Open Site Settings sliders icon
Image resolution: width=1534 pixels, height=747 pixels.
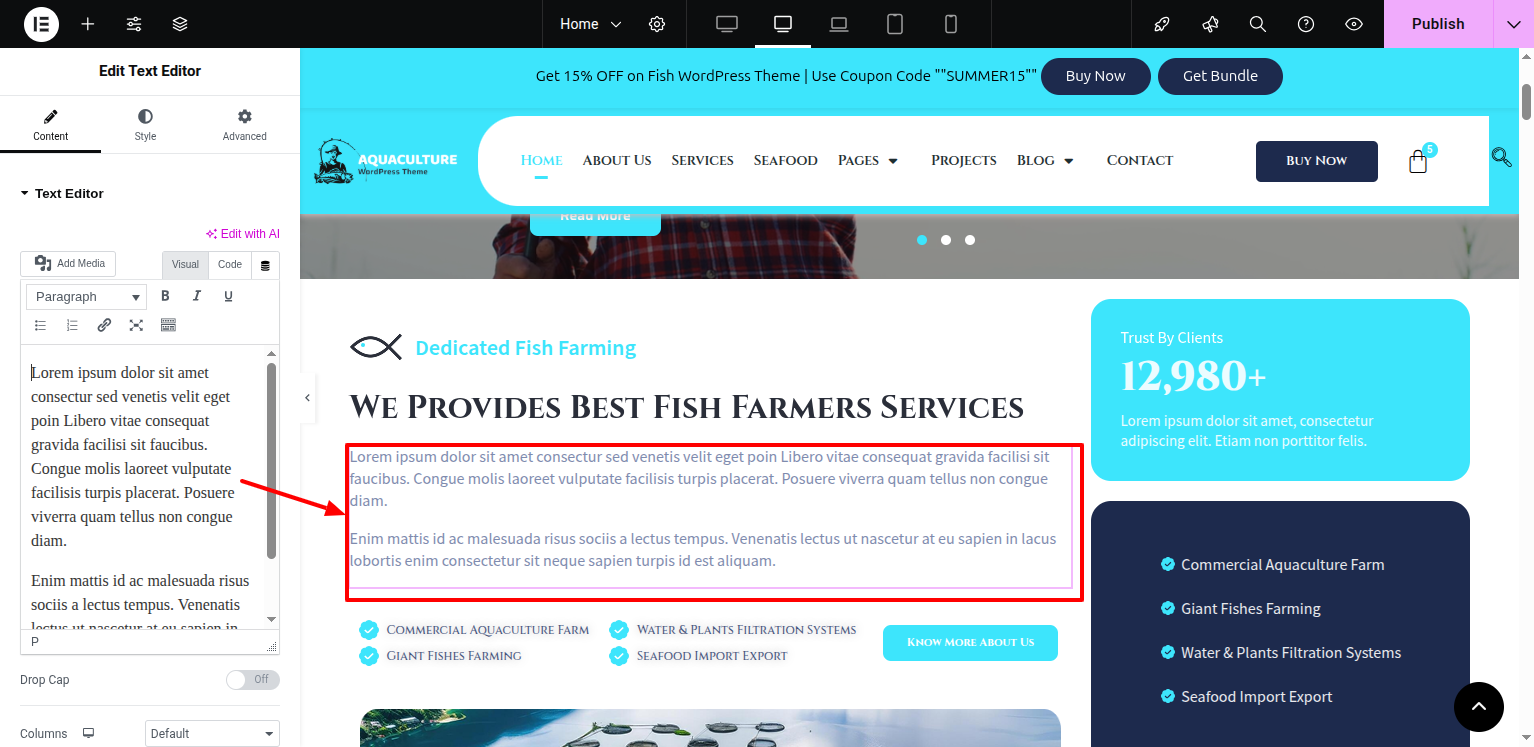coord(134,24)
